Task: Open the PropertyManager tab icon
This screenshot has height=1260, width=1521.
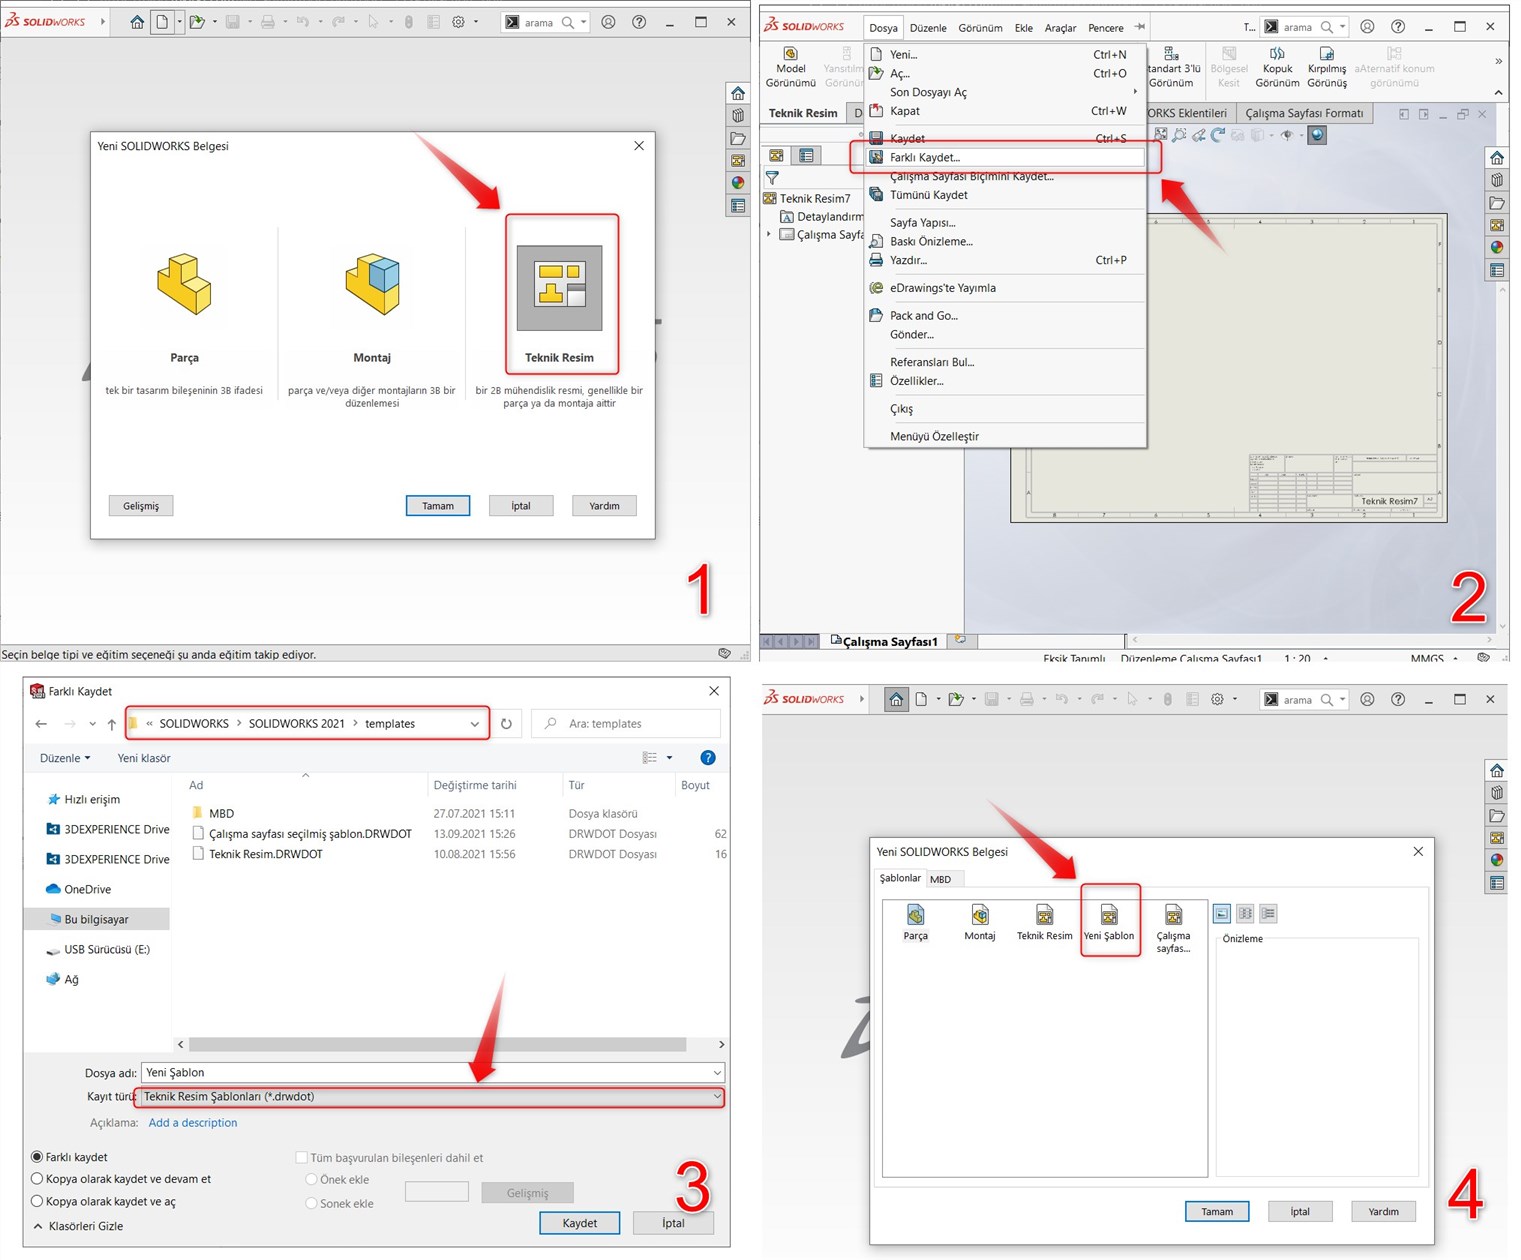Action: click(x=806, y=155)
